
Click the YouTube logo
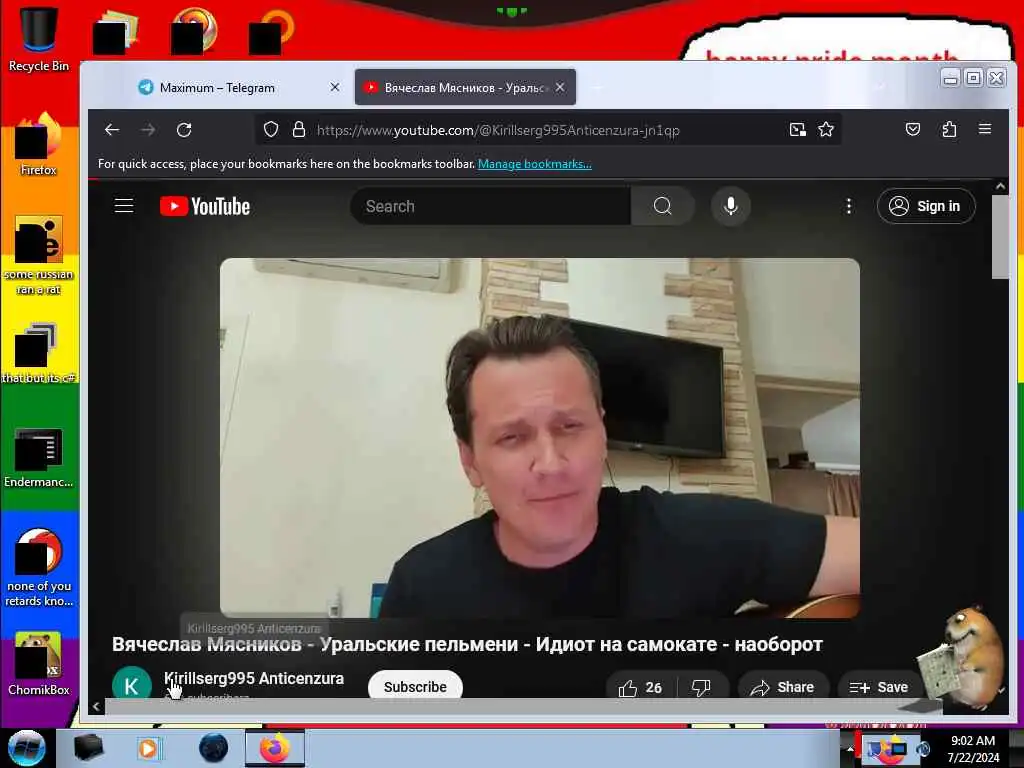point(205,206)
